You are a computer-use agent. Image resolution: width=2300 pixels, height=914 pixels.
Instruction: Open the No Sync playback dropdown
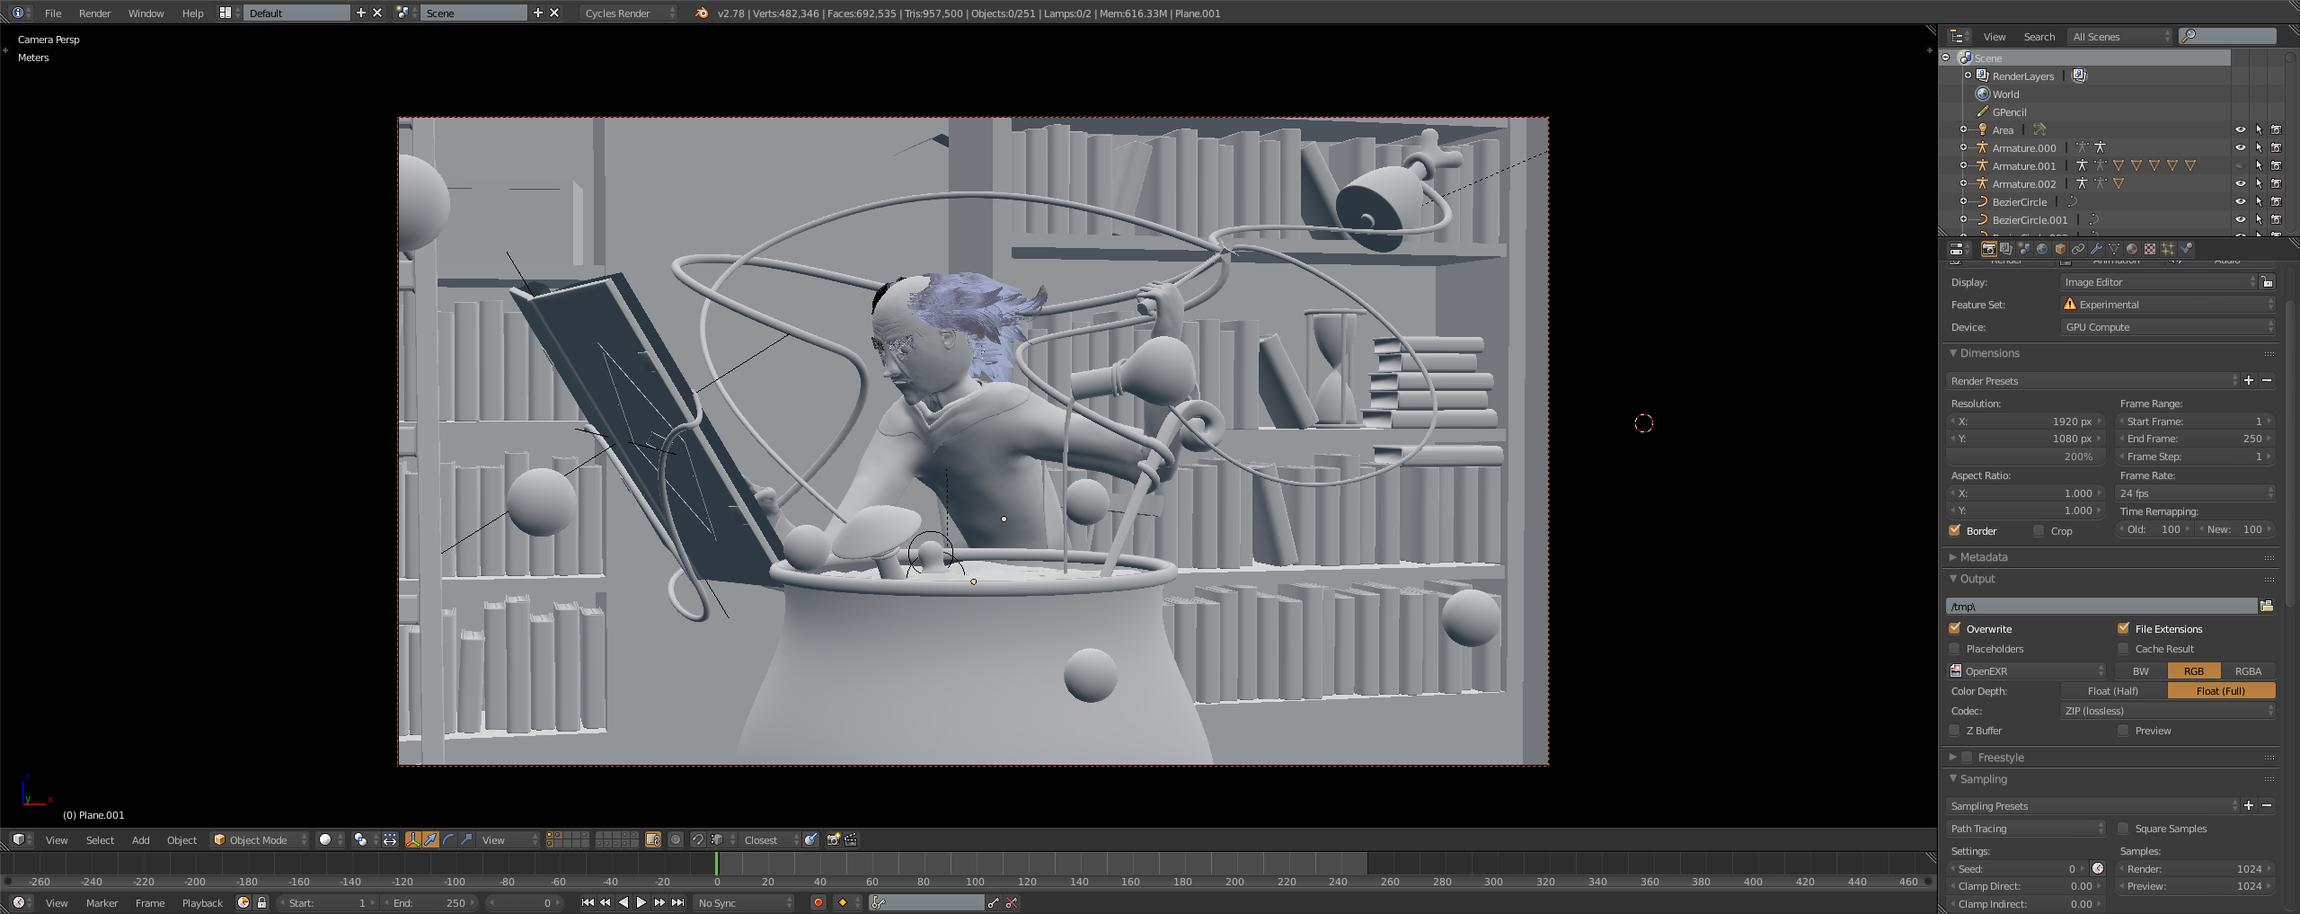coord(744,903)
